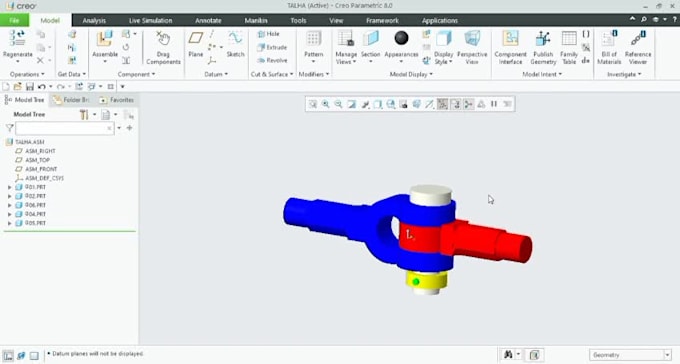Expand the 002.PRT tree node

[10, 197]
